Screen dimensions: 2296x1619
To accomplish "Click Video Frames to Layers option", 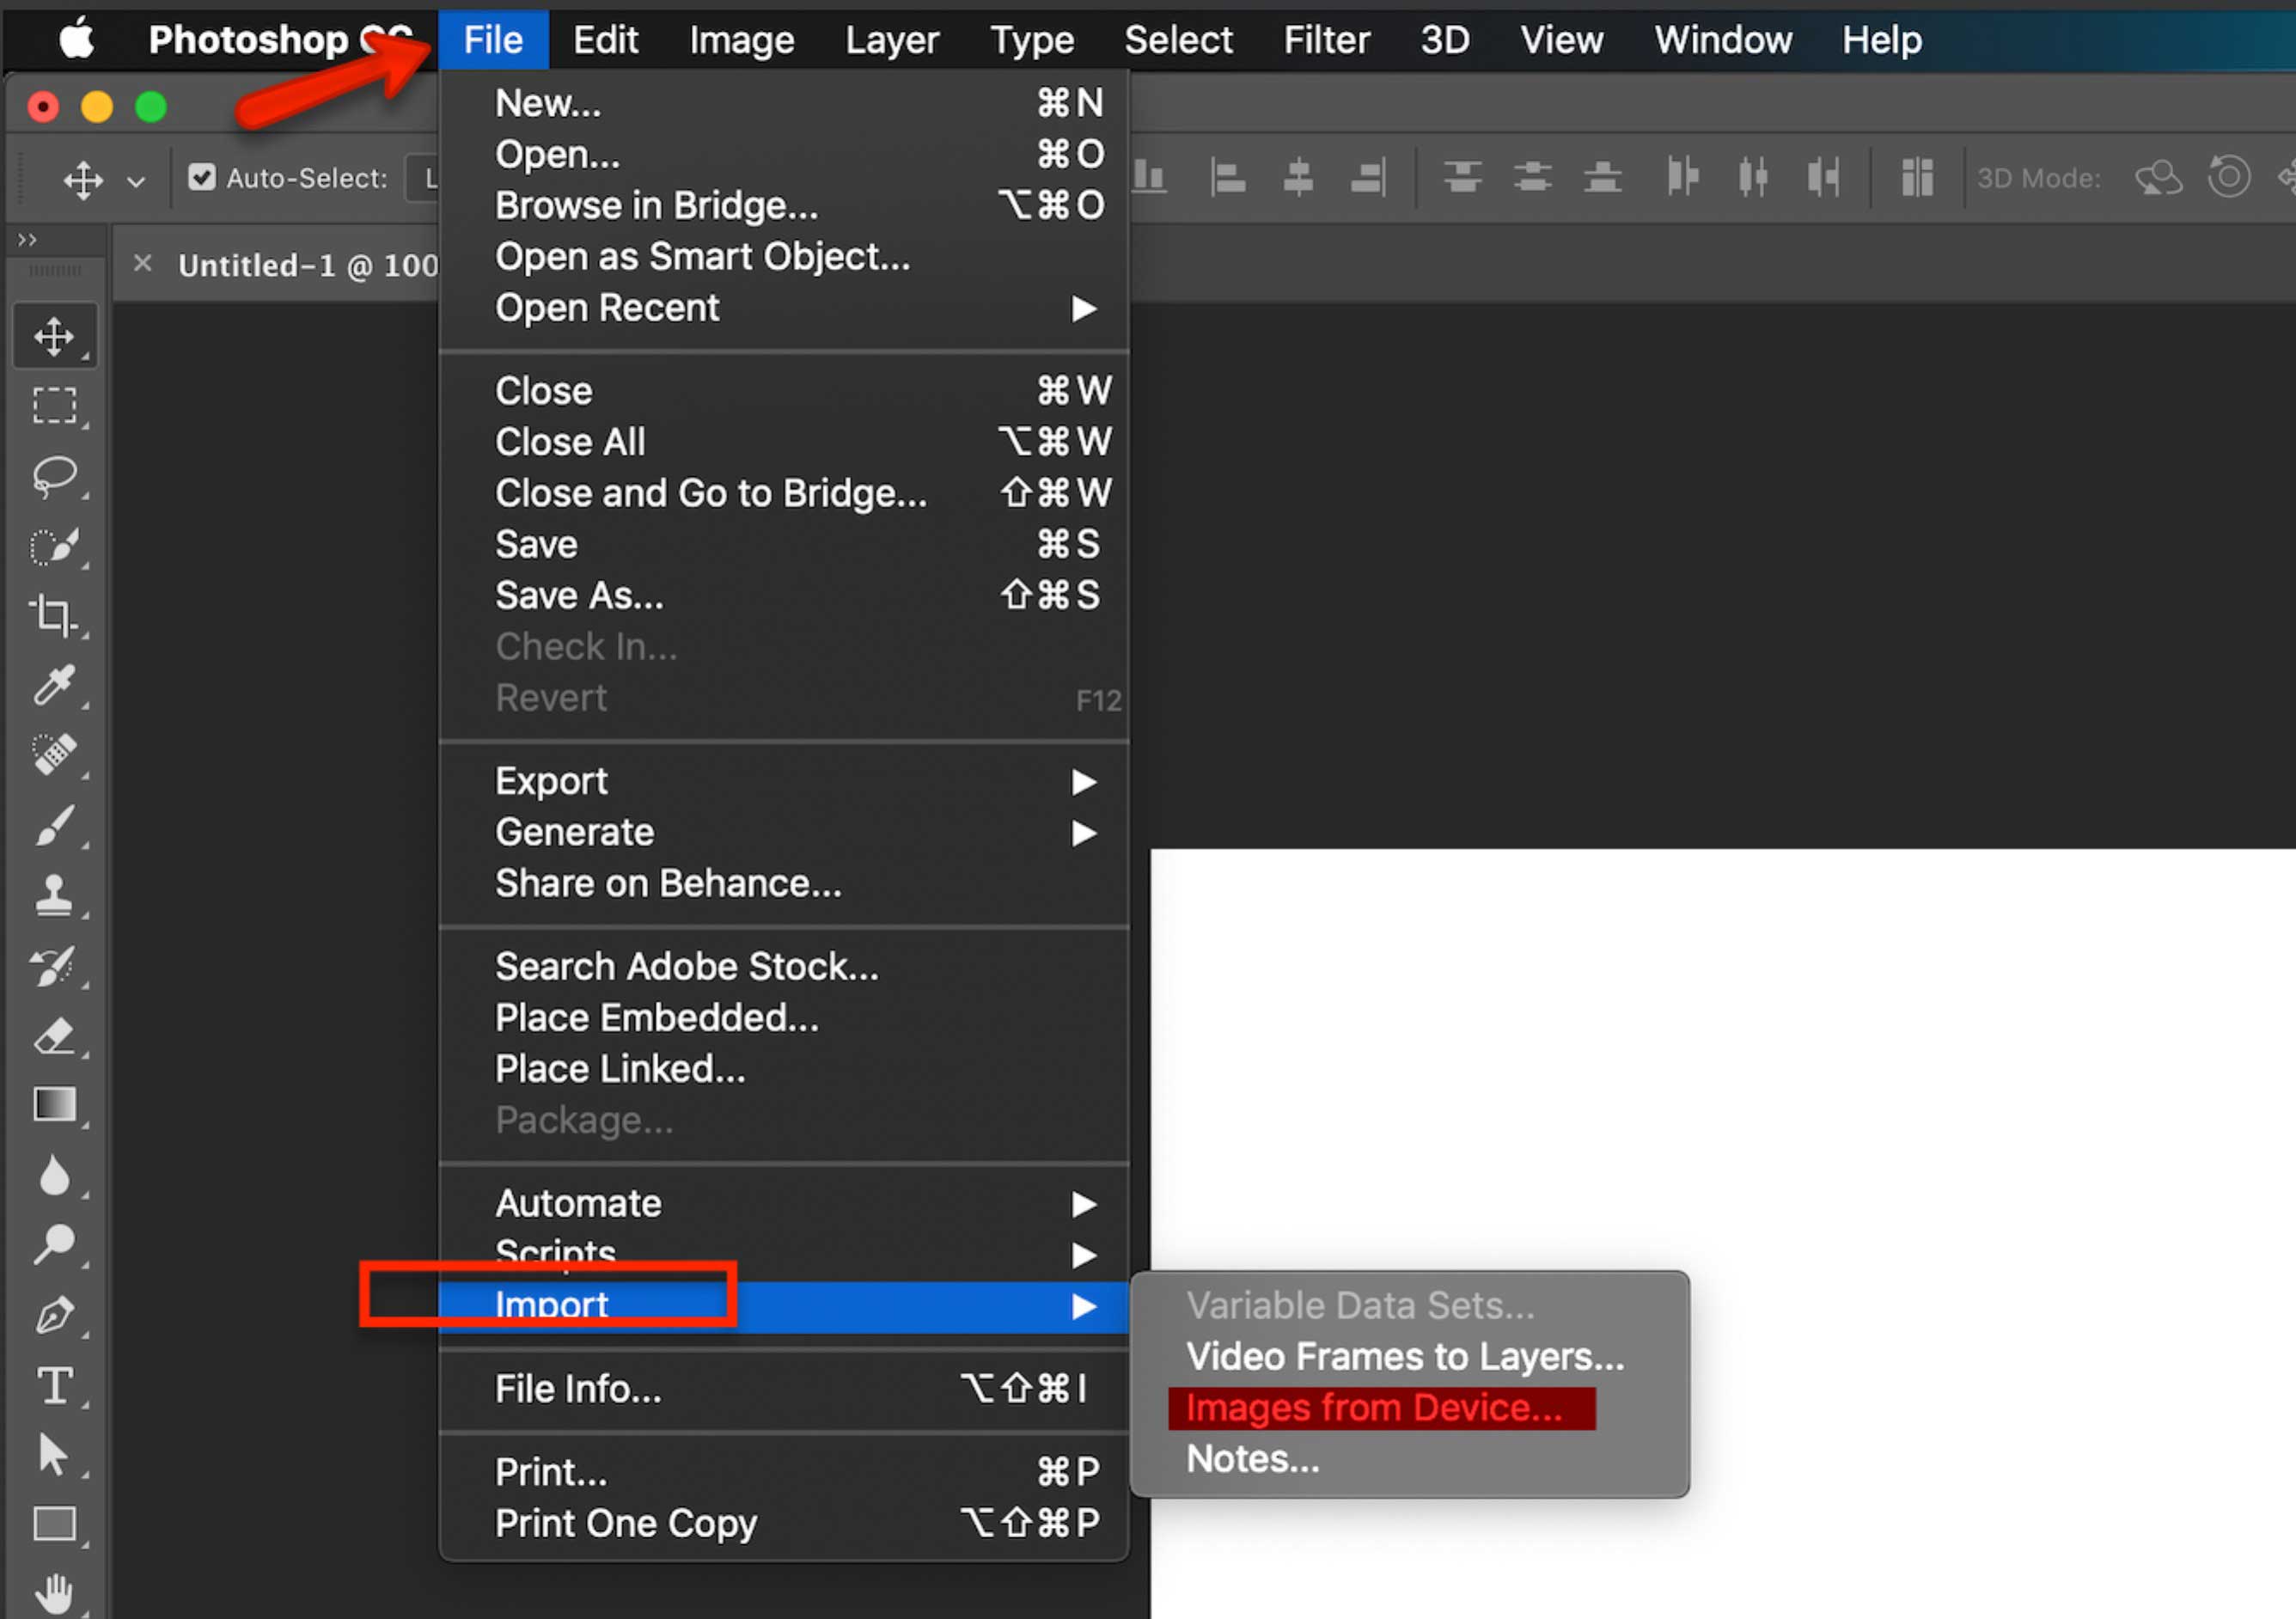I will [x=1403, y=1356].
